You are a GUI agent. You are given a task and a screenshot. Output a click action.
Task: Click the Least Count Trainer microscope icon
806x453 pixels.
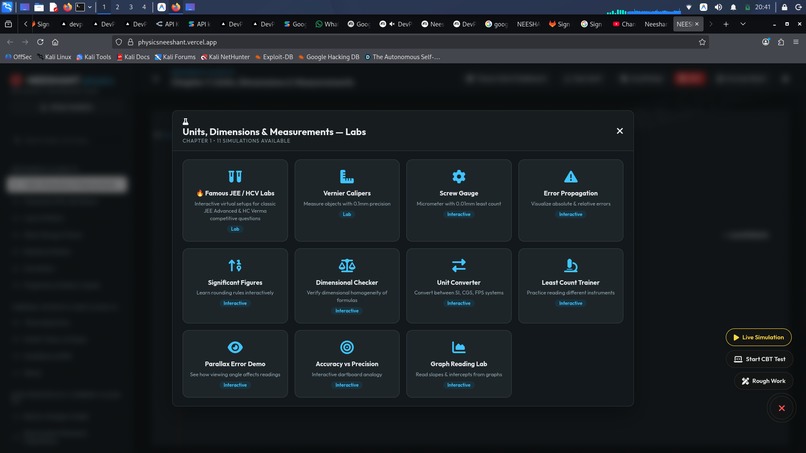(571, 265)
